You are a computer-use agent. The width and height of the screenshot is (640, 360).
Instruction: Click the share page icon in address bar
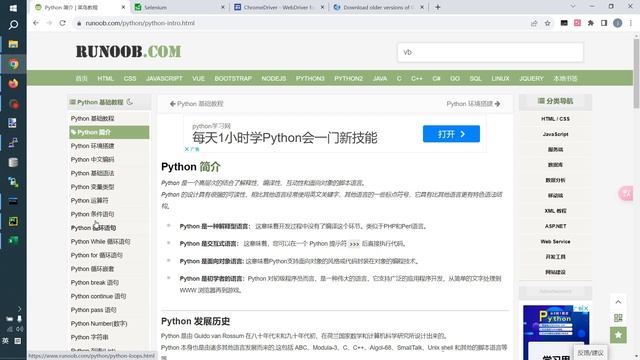534,23
